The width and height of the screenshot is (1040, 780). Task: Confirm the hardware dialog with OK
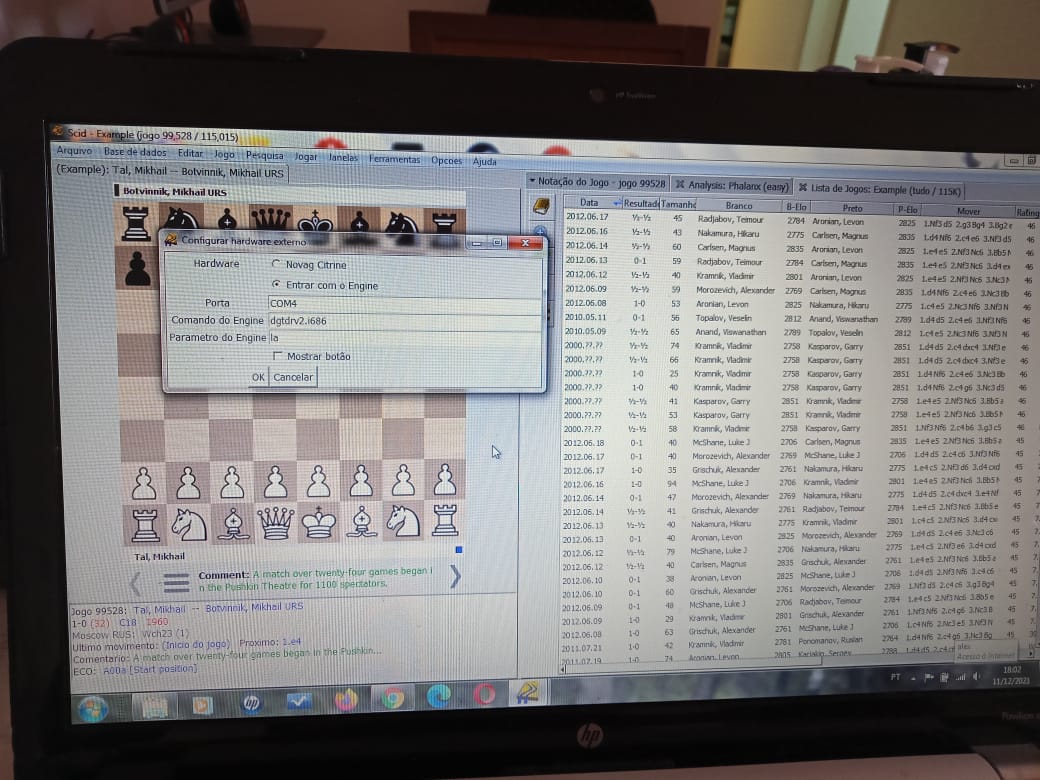258,377
